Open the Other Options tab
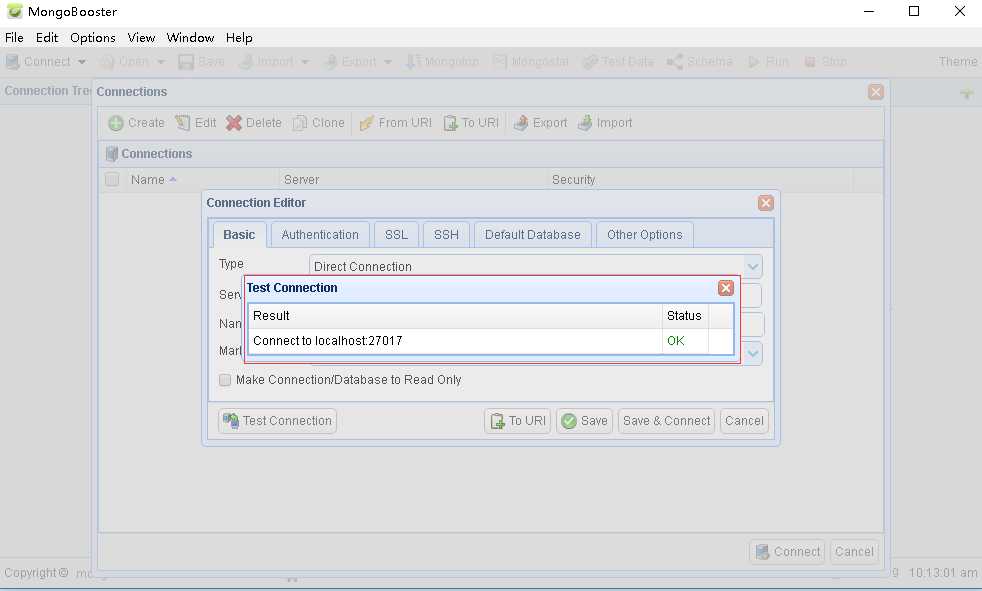The height and width of the screenshot is (591, 982). click(644, 235)
